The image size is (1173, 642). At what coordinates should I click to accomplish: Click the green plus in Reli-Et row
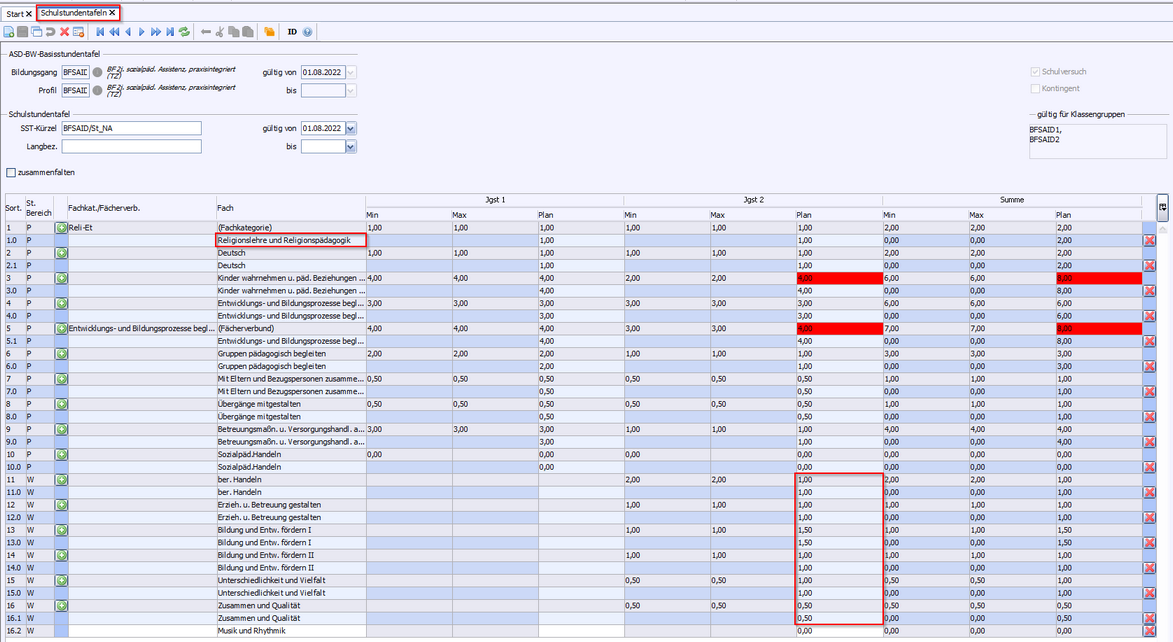61,228
